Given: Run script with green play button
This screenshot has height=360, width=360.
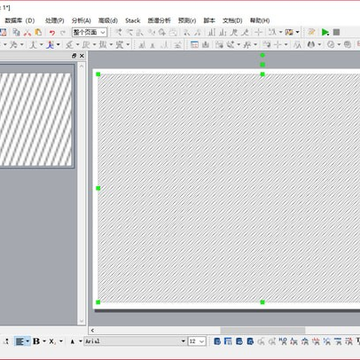Looking at the screenshot, I should (x=325, y=32).
